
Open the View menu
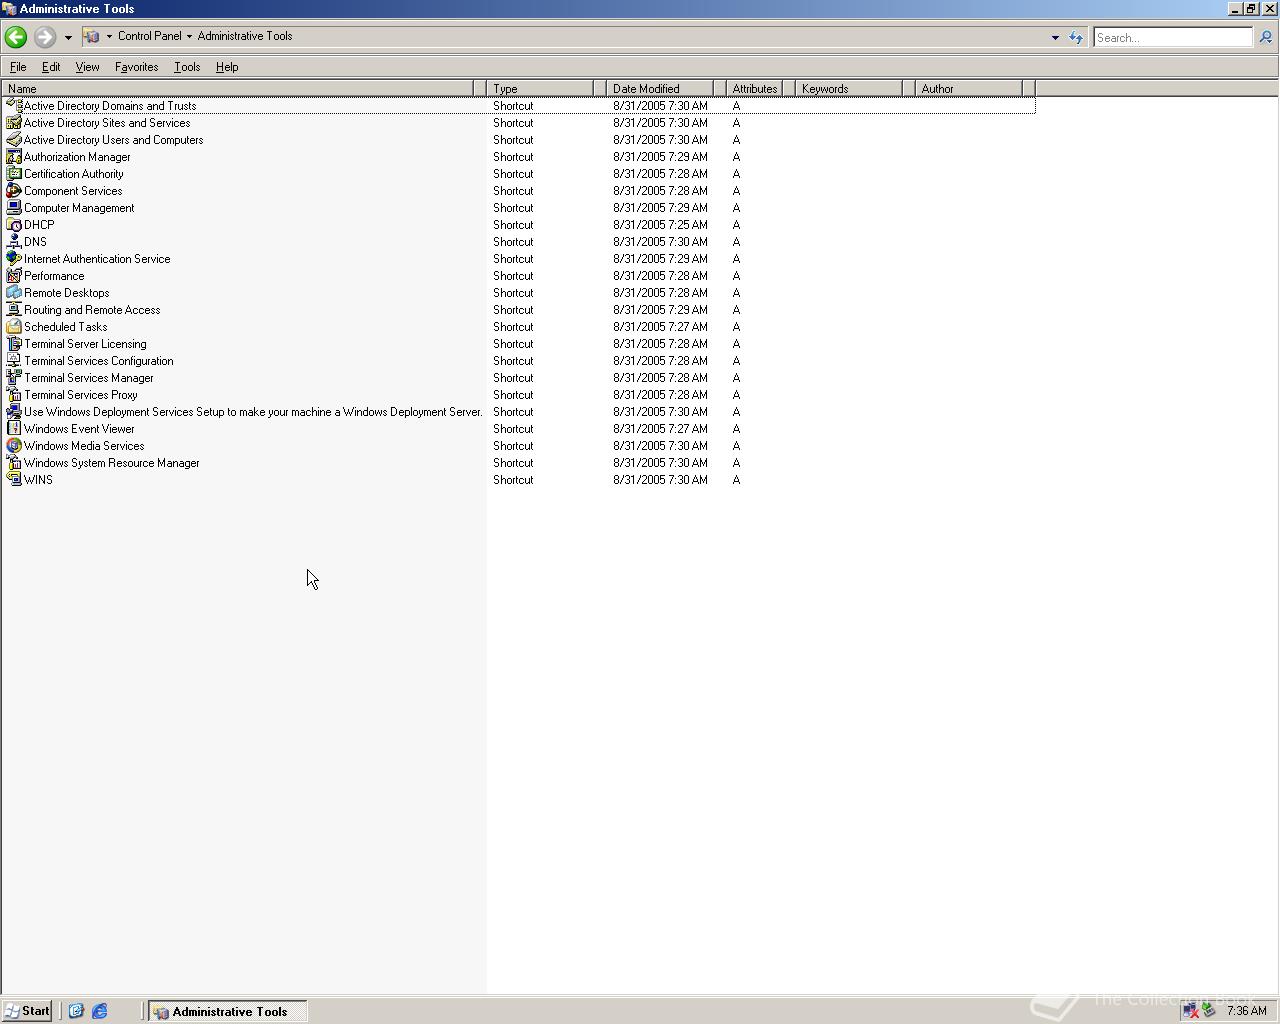click(x=87, y=67)
